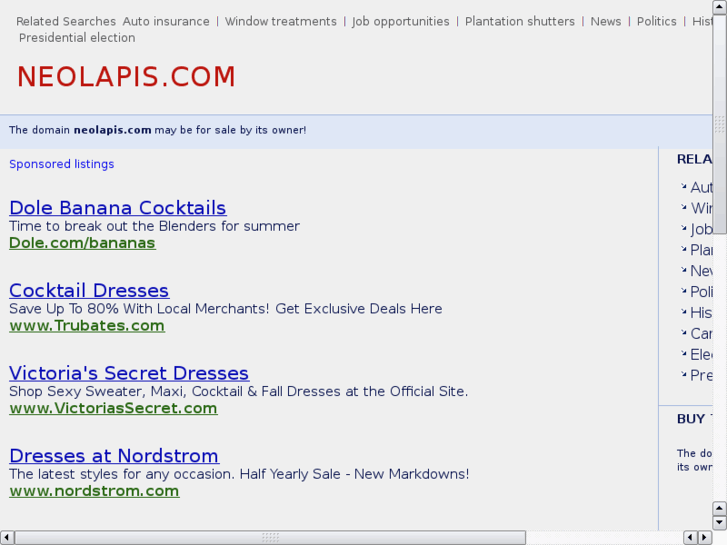This screenshot has width=727, height=545.
Task: Open the sidebar link starting with 'Wir'
Action: click(x=701, y=208)
